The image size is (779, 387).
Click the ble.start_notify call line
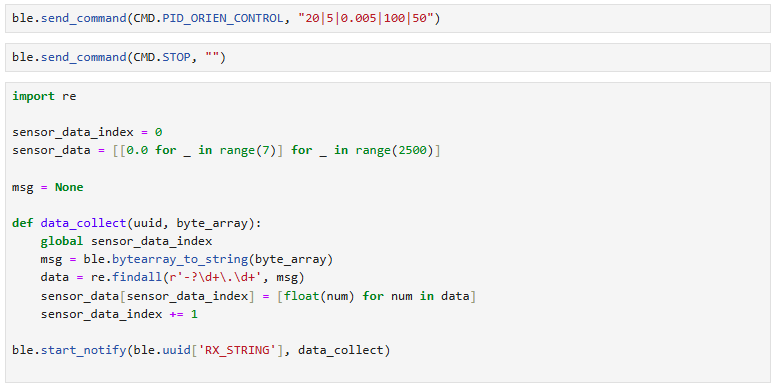pyautogui.click(x=201, y=351)
